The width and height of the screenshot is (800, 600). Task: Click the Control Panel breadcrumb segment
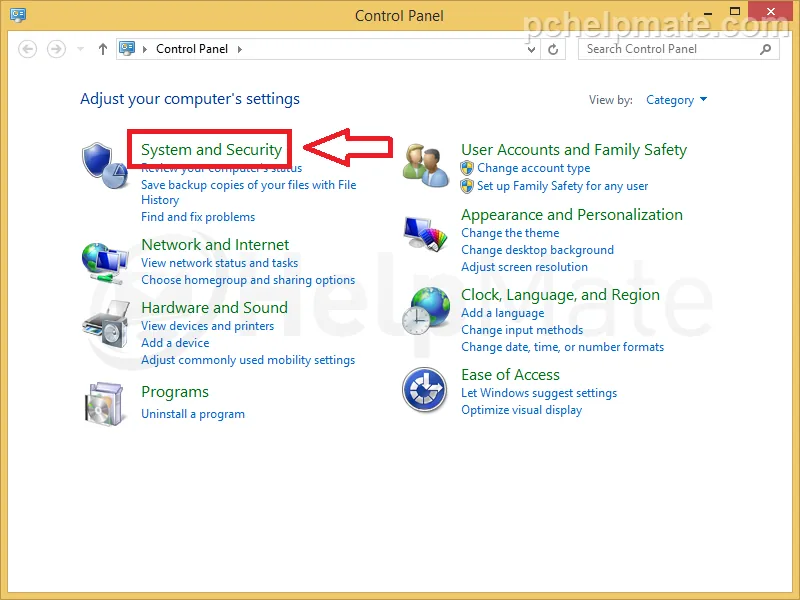point(192,49)
